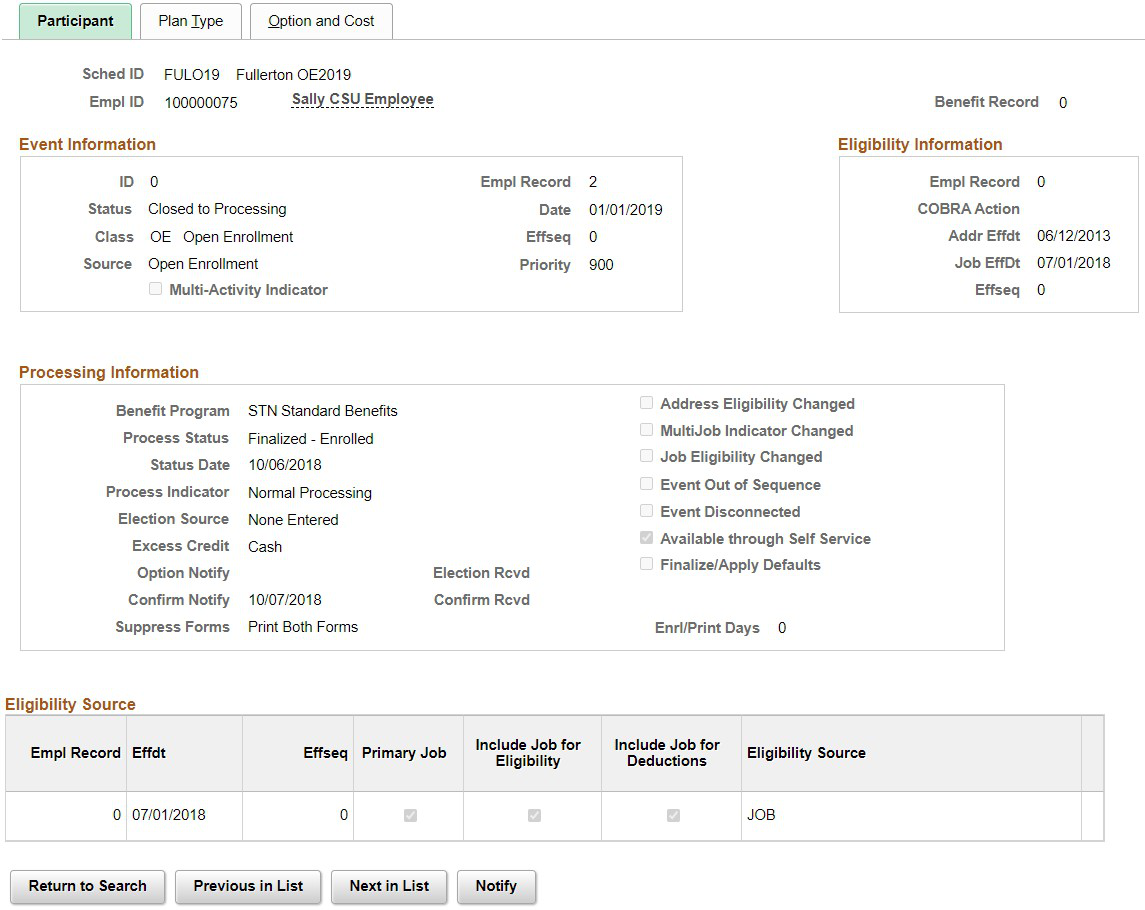Image resolution: width=1145 pixels, height=910 pixels.
Task: Go to Next in List
Action: 389,886
